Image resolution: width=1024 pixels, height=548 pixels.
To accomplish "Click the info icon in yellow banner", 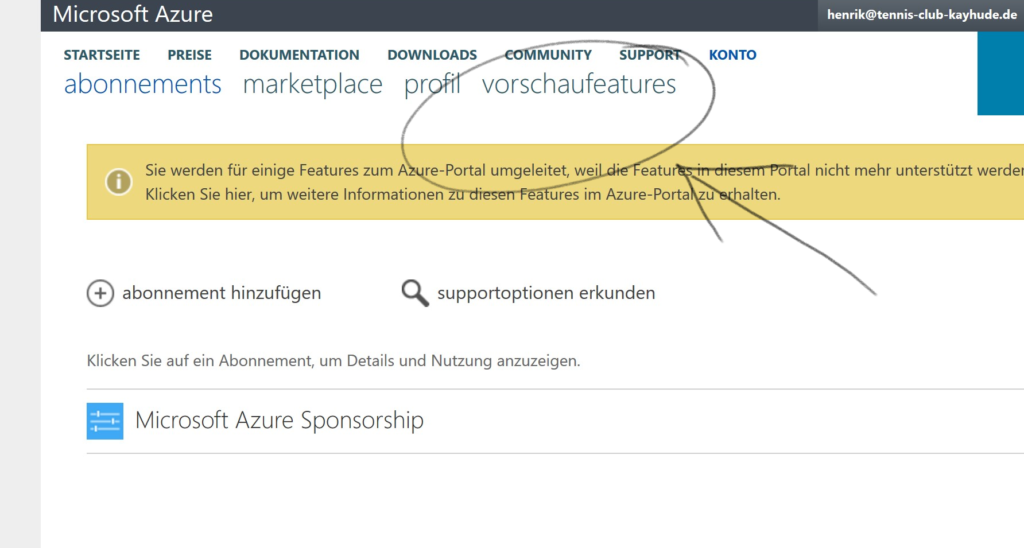I will tap(119, 182).
